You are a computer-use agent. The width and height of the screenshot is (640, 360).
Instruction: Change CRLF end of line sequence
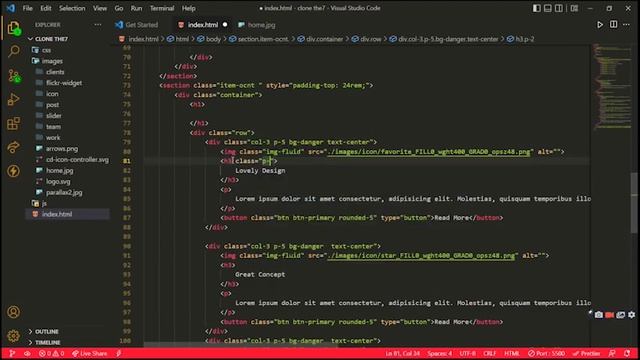point(489,353)
